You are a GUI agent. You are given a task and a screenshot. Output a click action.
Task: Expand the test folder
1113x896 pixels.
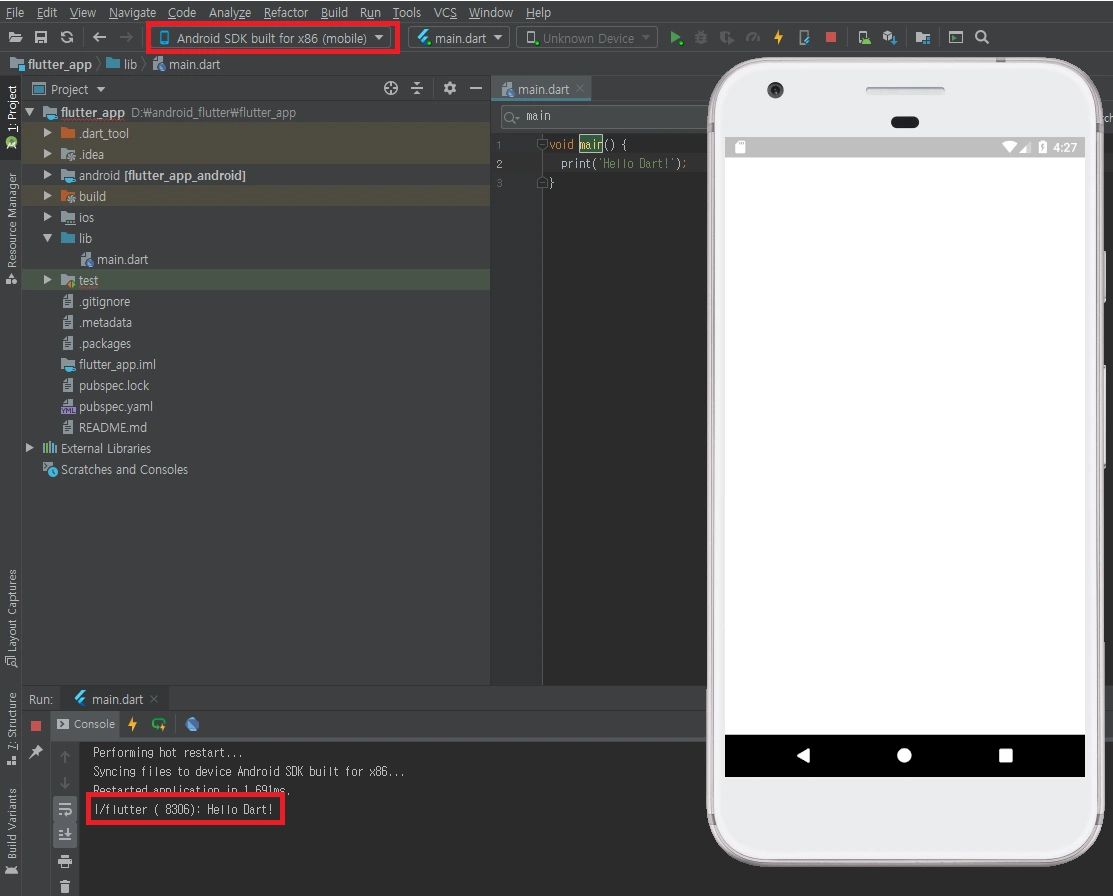(x=48, y=280)
